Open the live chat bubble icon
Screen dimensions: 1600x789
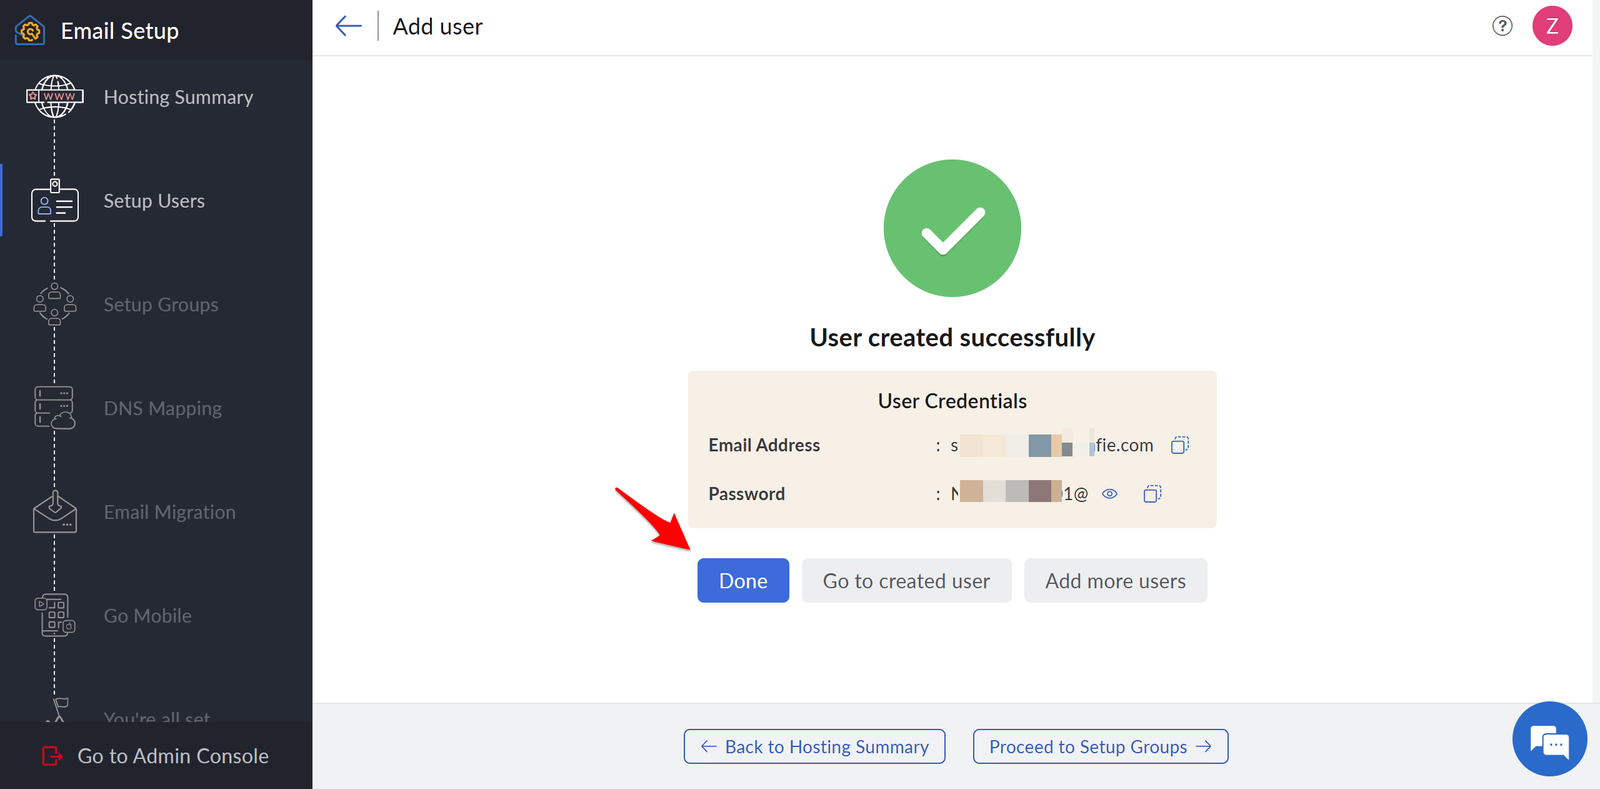[1550, 740]
